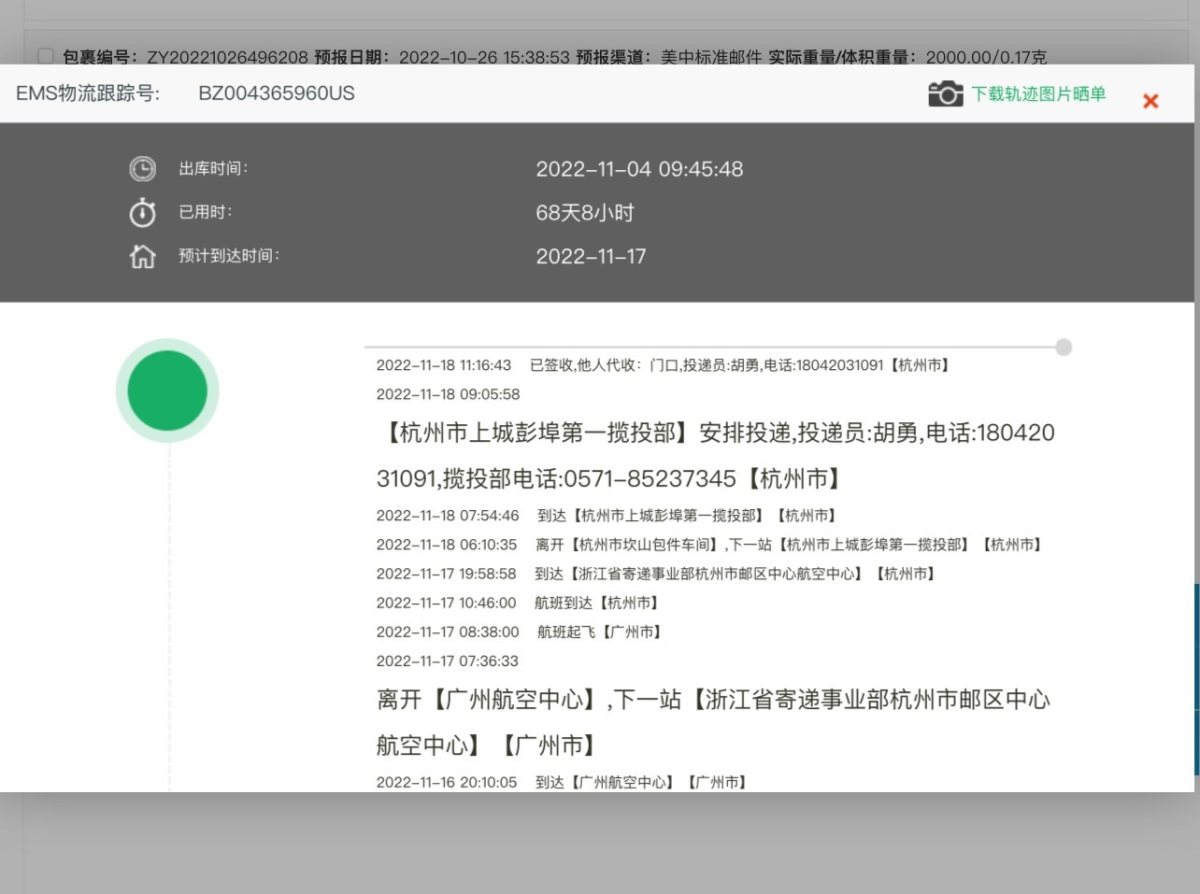Click the clock icon beside 出库时间
The image size is (1200, 894).
(x=141, y=169)
